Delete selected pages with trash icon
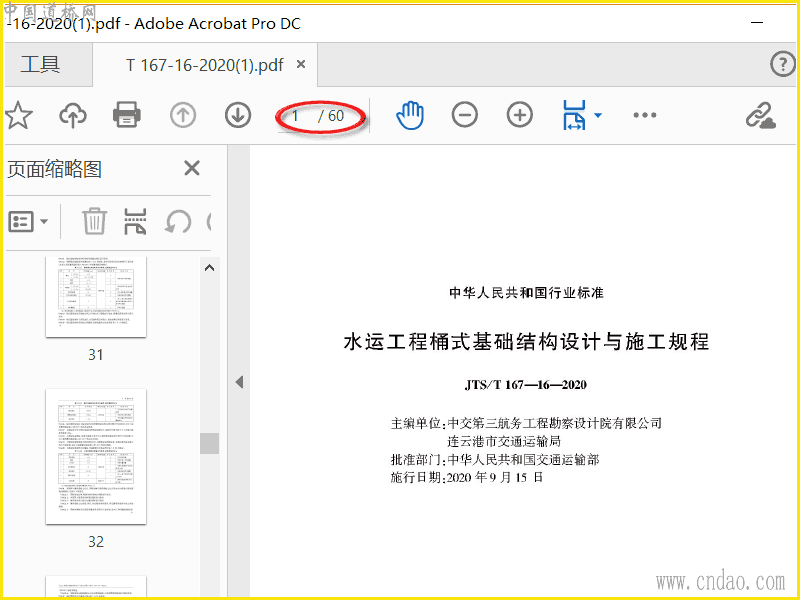800x600 pixels. [94, 221]
